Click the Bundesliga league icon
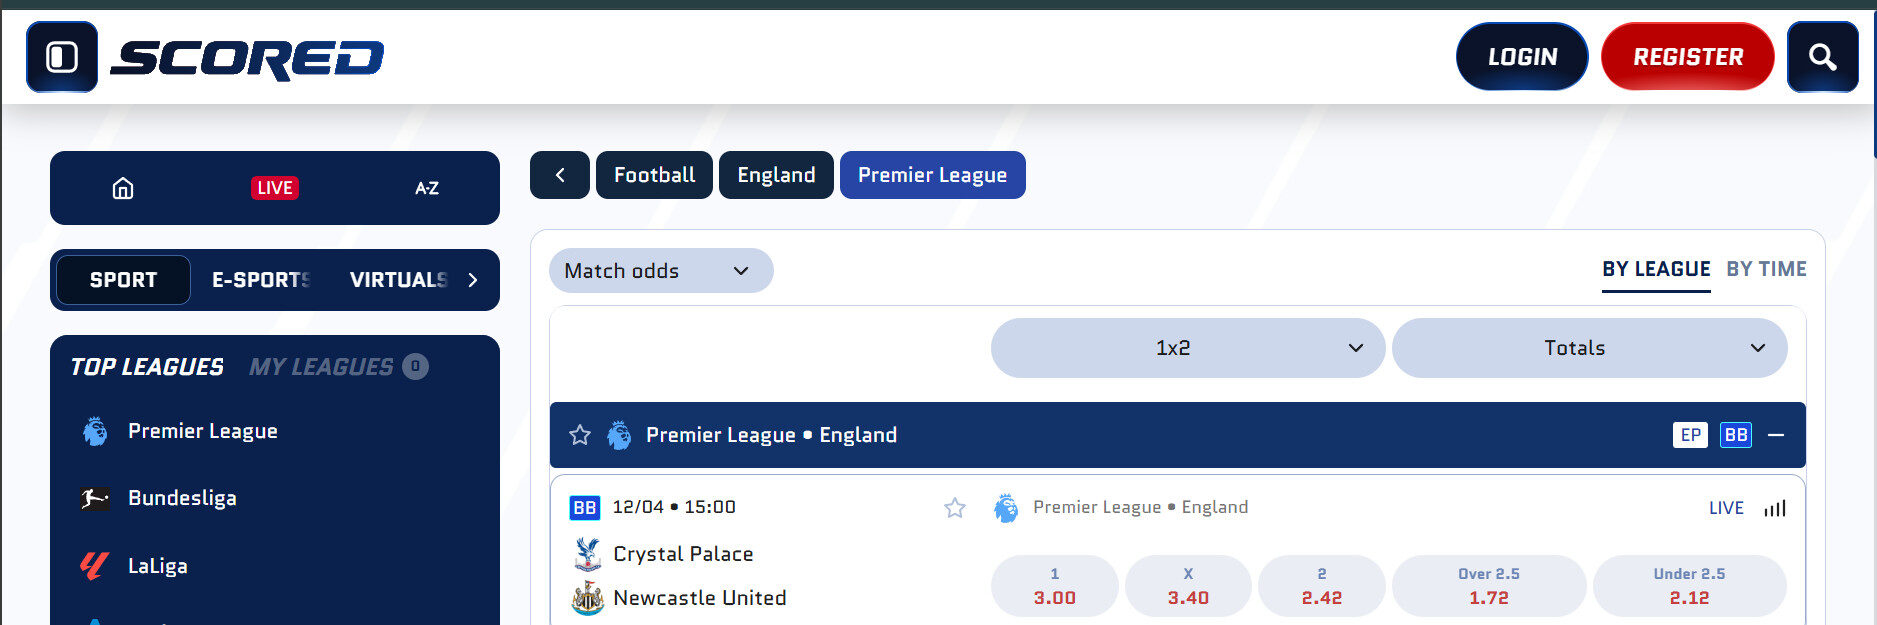 [93, 497]
